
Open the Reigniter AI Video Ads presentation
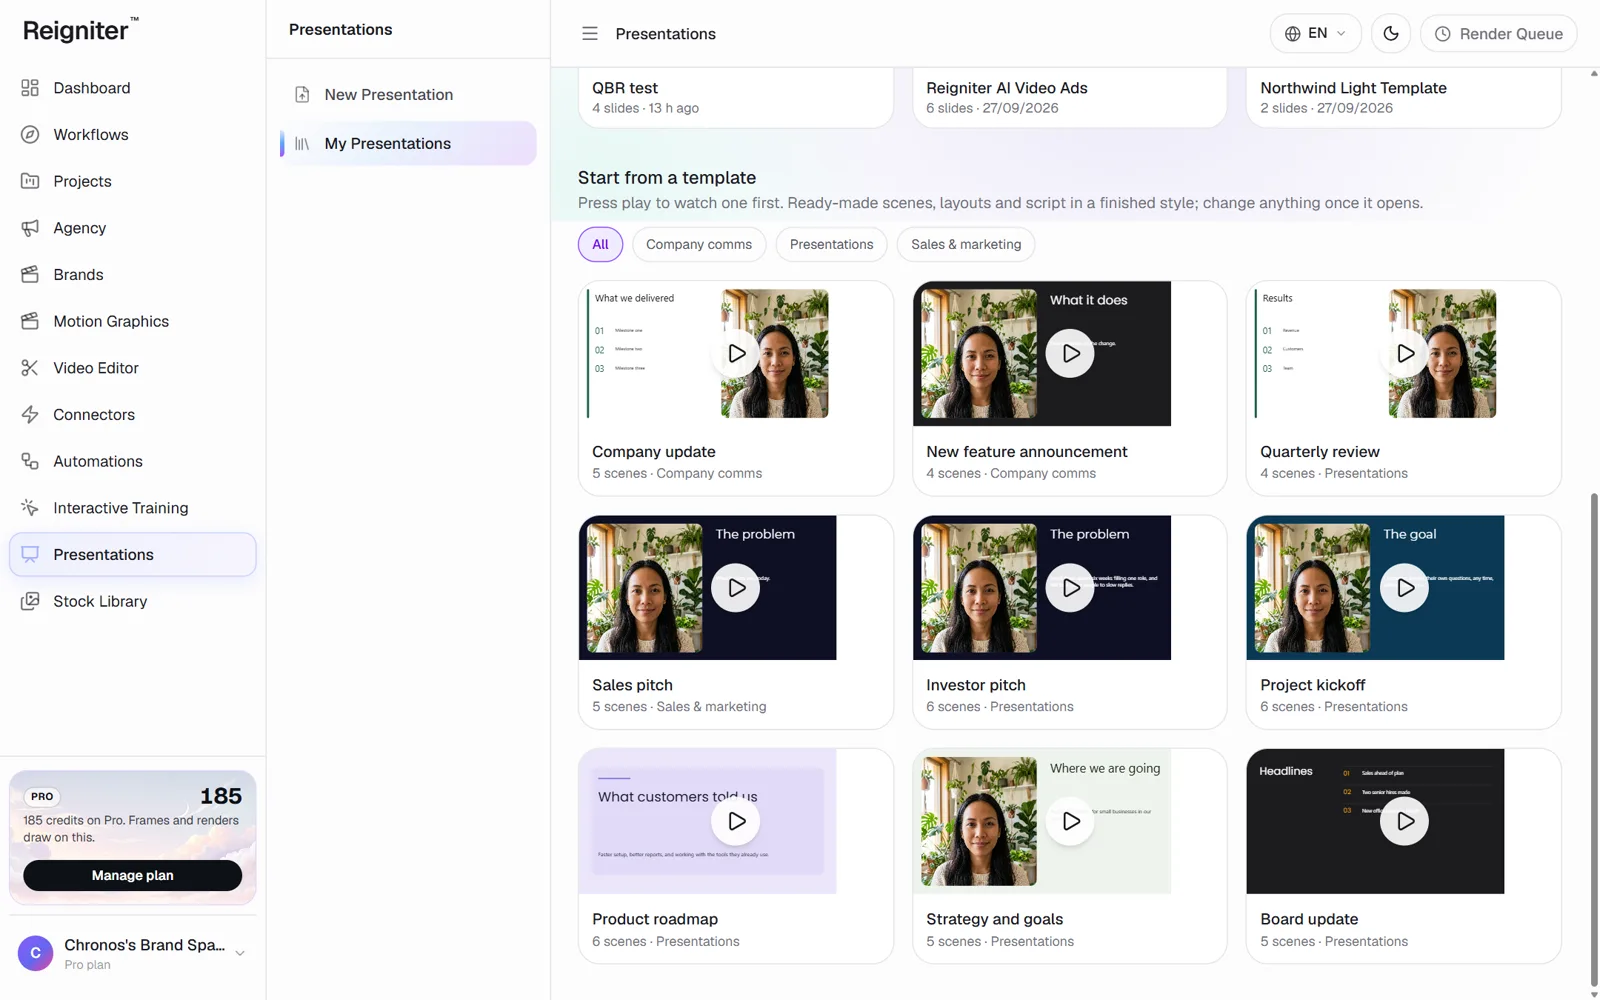click(x=1070, y=97)
